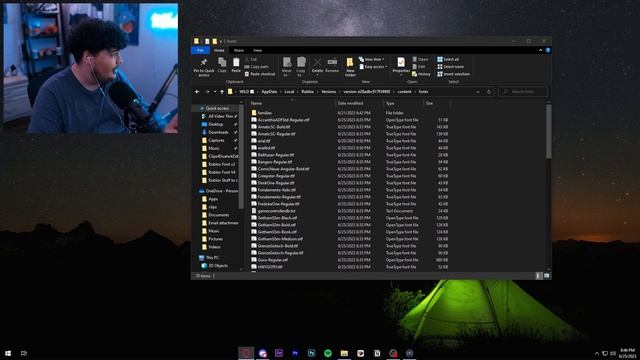Open the recent locations dropdown arrow
The width and height of the screenshot is (640, 360).
click(x=215, y=92)
